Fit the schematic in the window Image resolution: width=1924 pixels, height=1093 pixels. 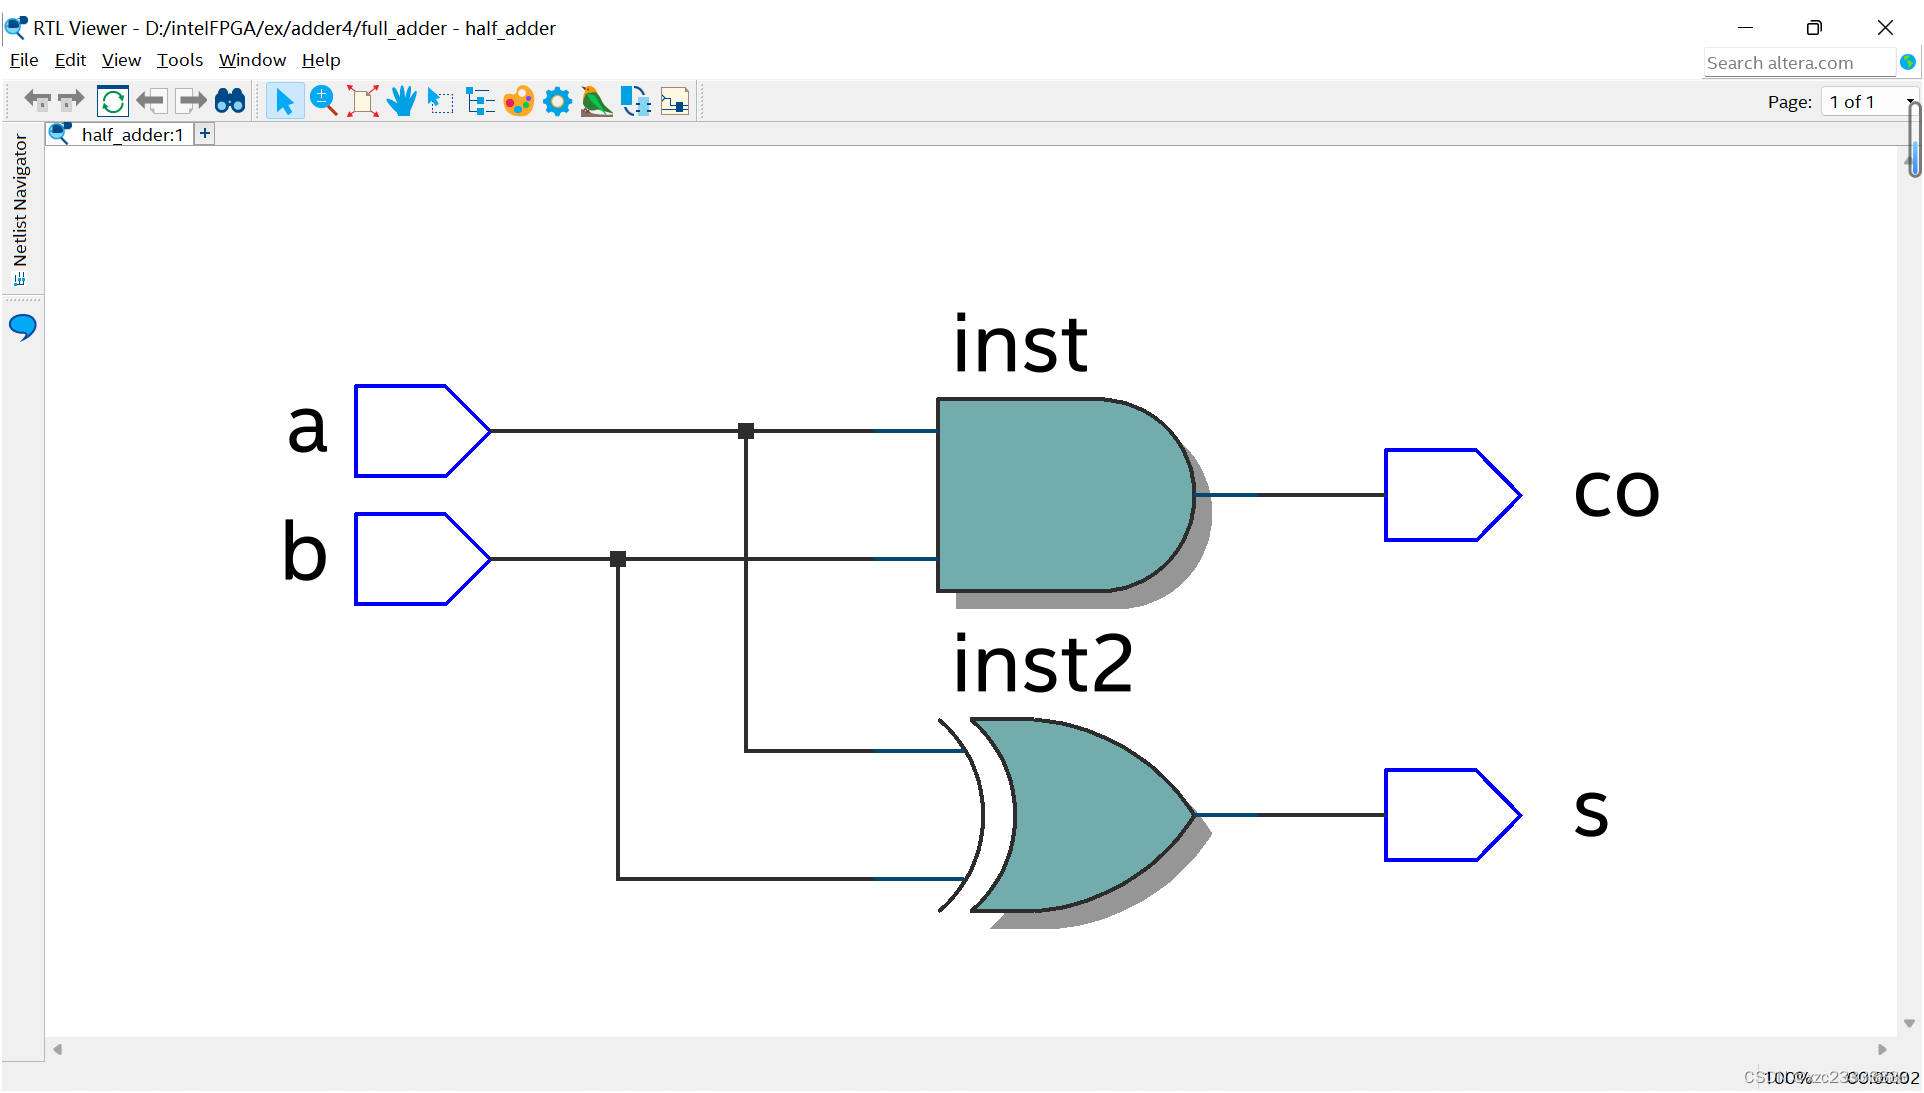363,101
